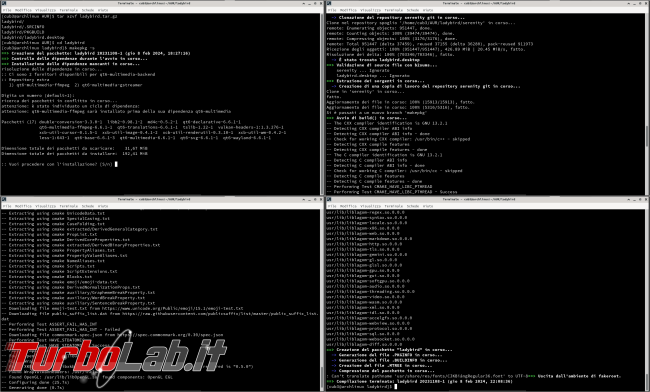This screenshot has height=392, width=650.
Task: Open Terminale menu in the liblagom listing terminal
Action: click(x=394, y=206)
